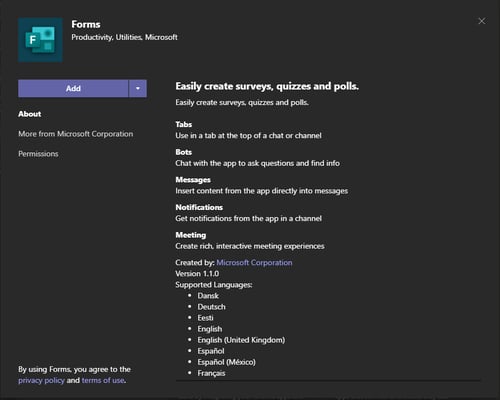
Task: Click the Notifications capability heading
Action: pos(199,207)
